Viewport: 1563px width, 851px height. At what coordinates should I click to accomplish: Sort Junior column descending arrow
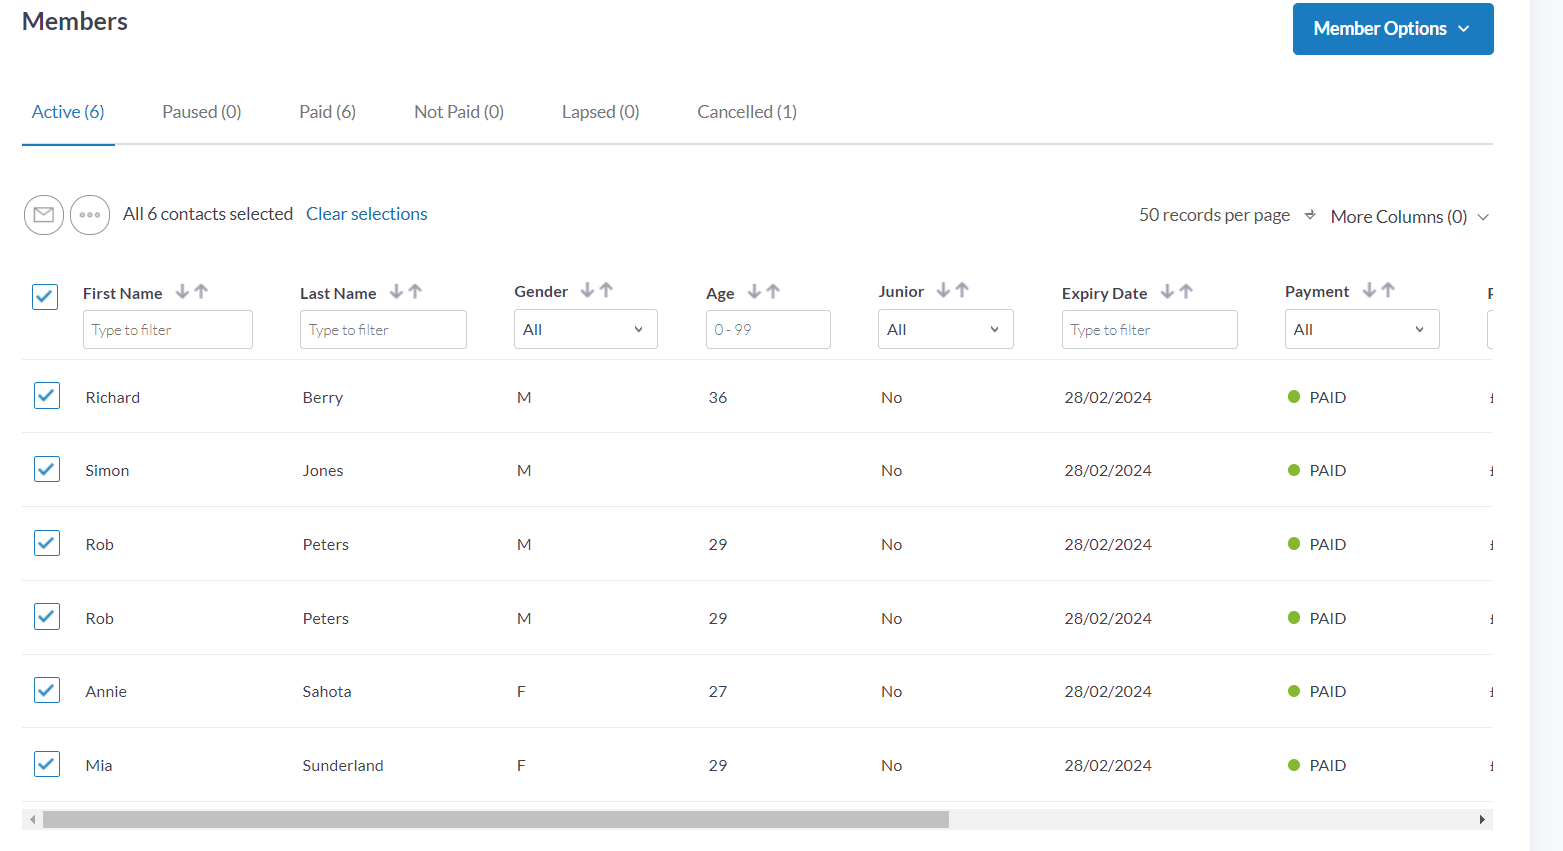[x=943, y=290]
